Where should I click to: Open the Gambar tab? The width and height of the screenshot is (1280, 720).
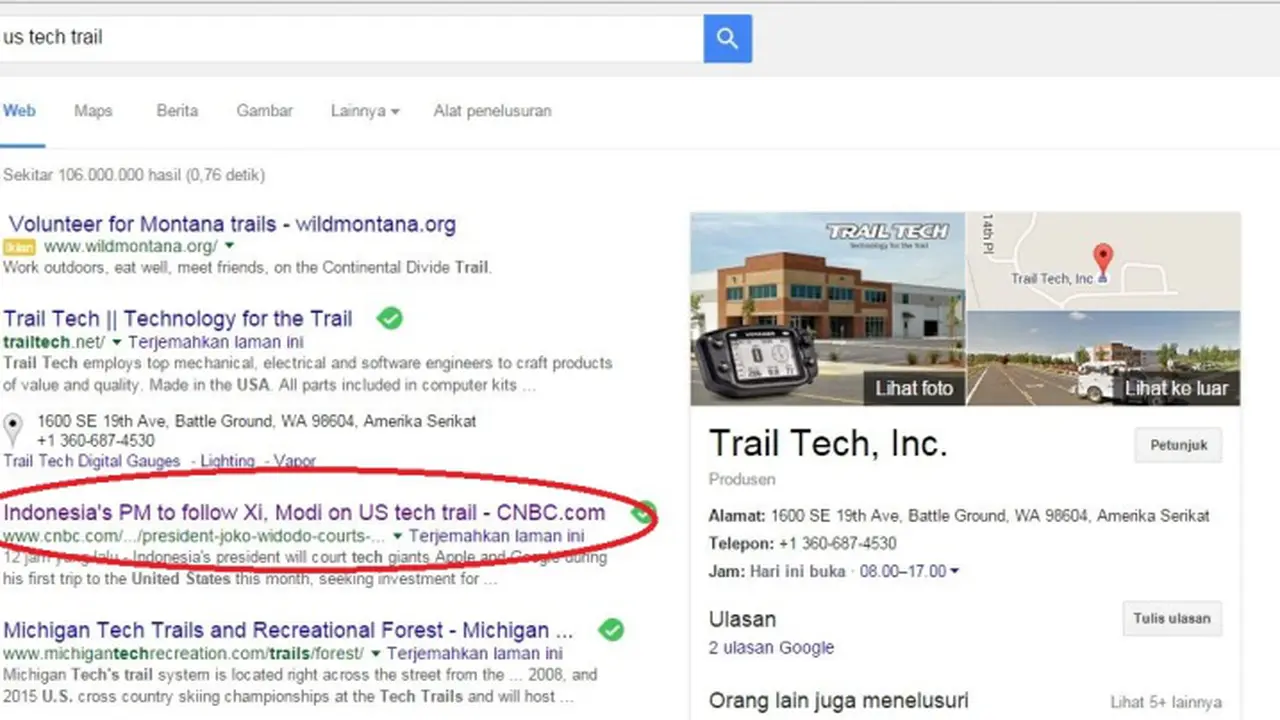(264, 111)
